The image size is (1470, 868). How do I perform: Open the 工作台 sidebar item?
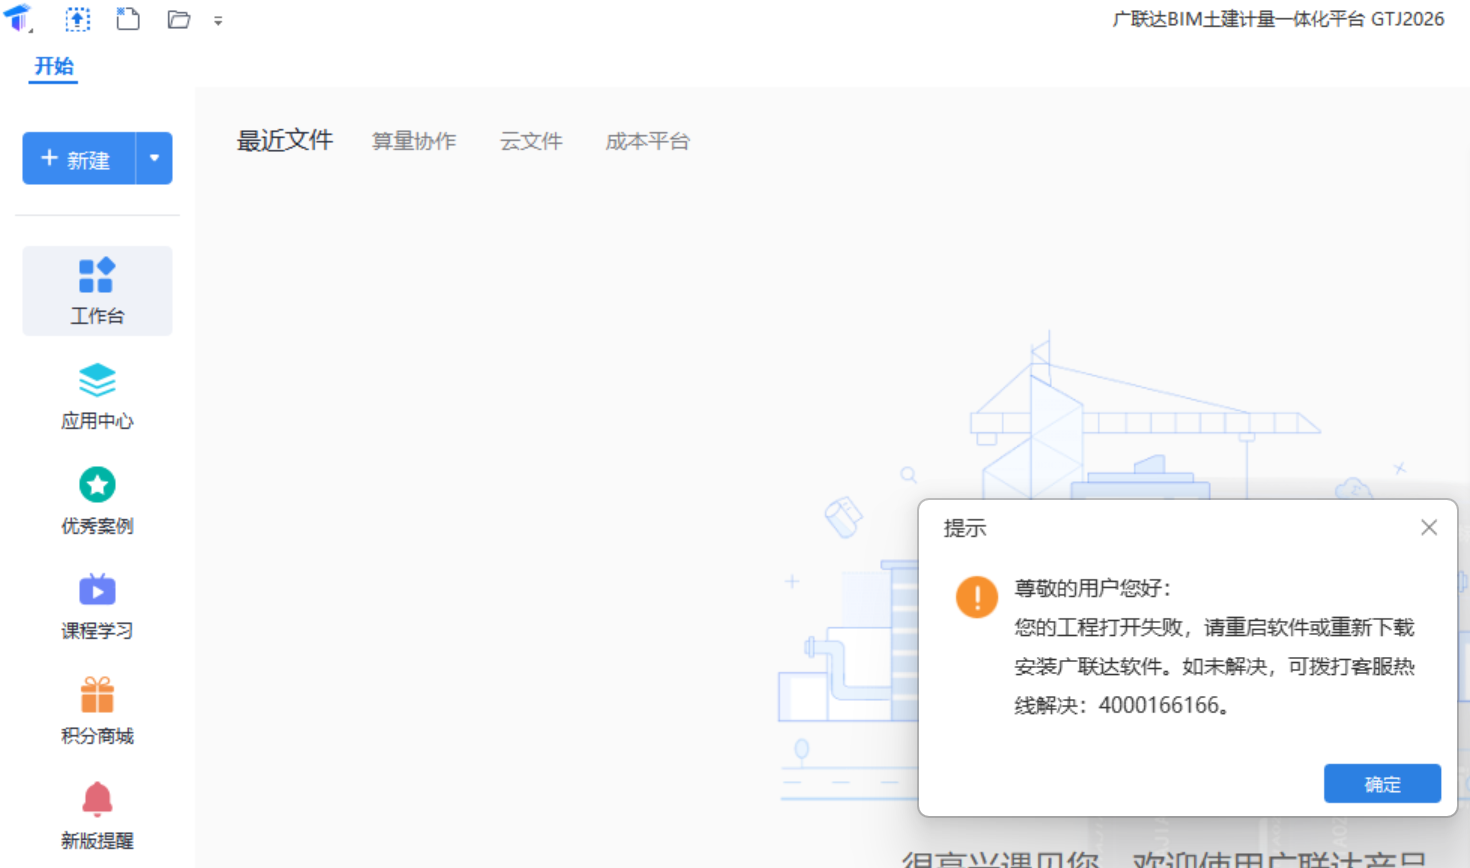coord(97,291)
